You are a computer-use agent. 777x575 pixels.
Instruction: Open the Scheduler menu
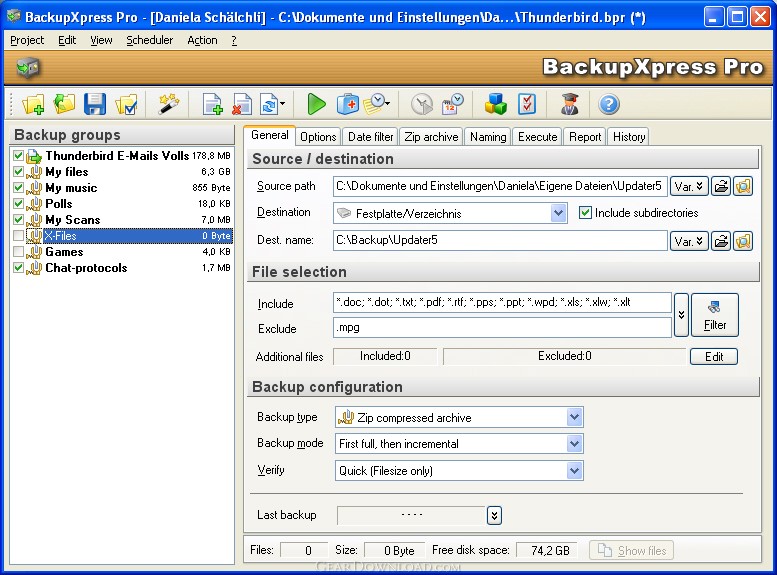150,40
